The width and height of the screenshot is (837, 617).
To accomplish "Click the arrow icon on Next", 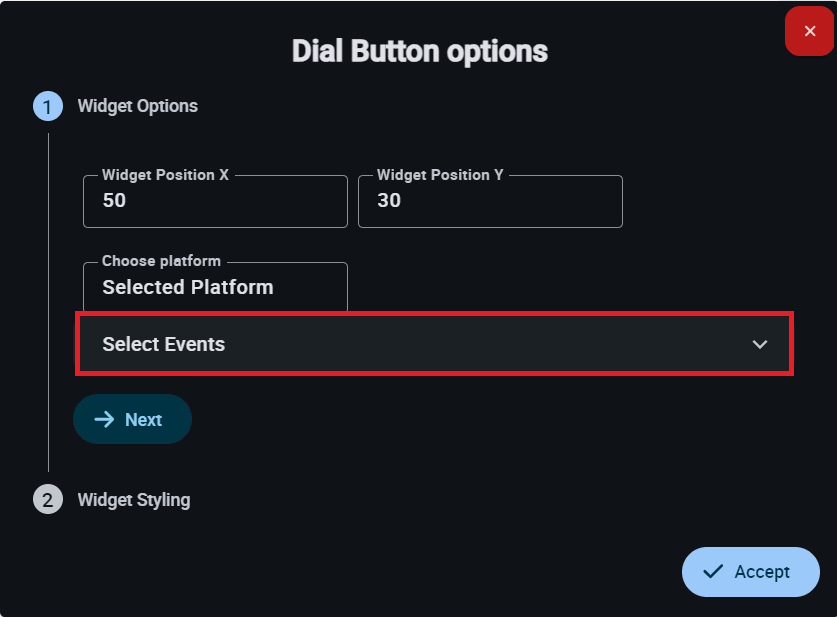I will coord(104,419).
